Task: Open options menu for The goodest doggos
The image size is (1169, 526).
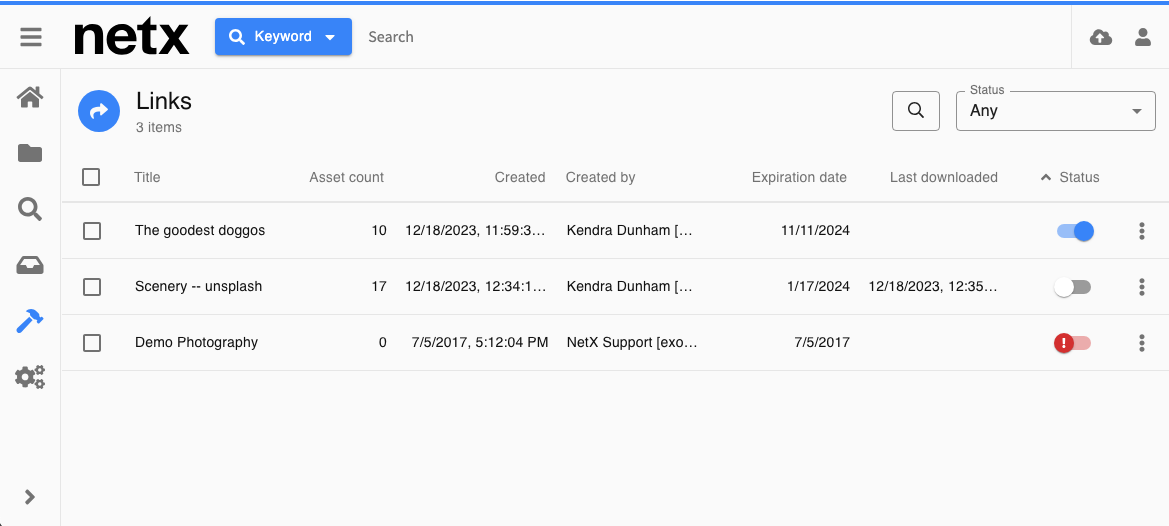Action: click(1141, 231)
